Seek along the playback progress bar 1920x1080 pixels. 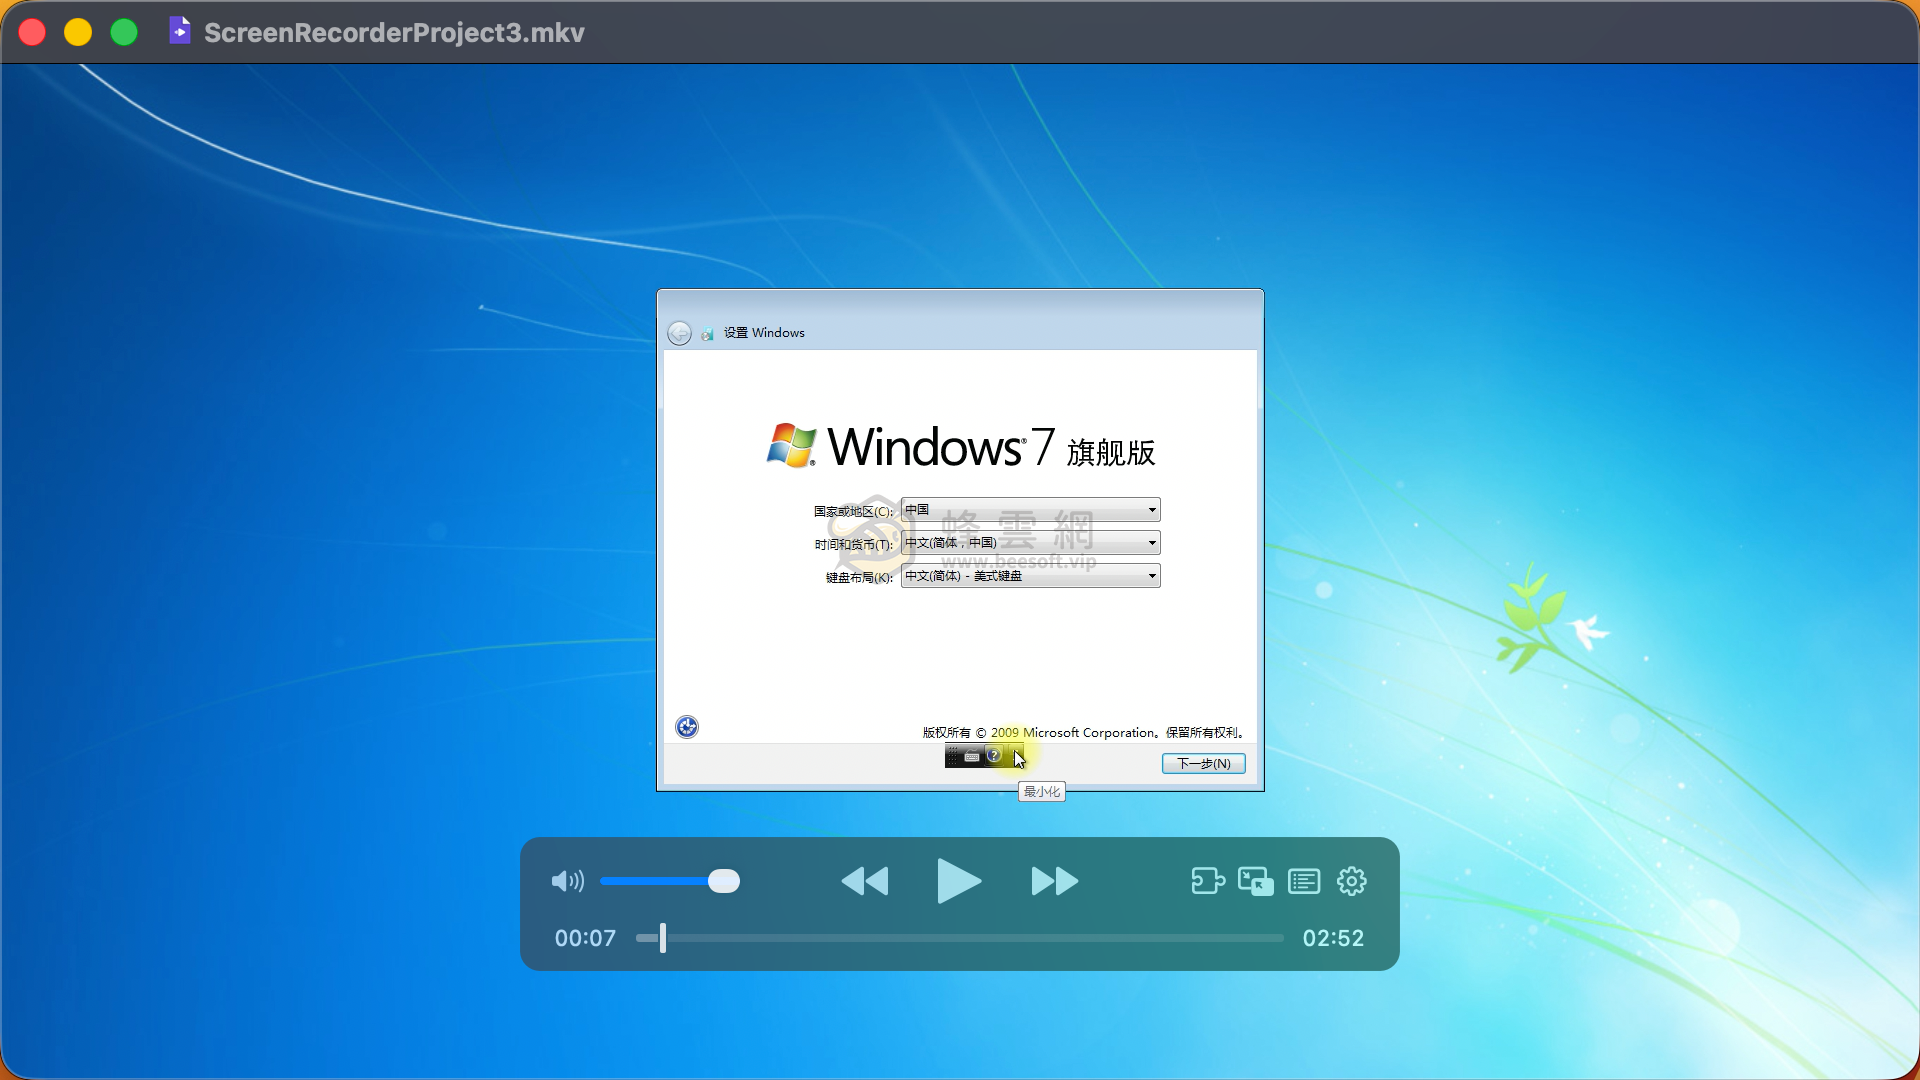click(x=960, y=938)
